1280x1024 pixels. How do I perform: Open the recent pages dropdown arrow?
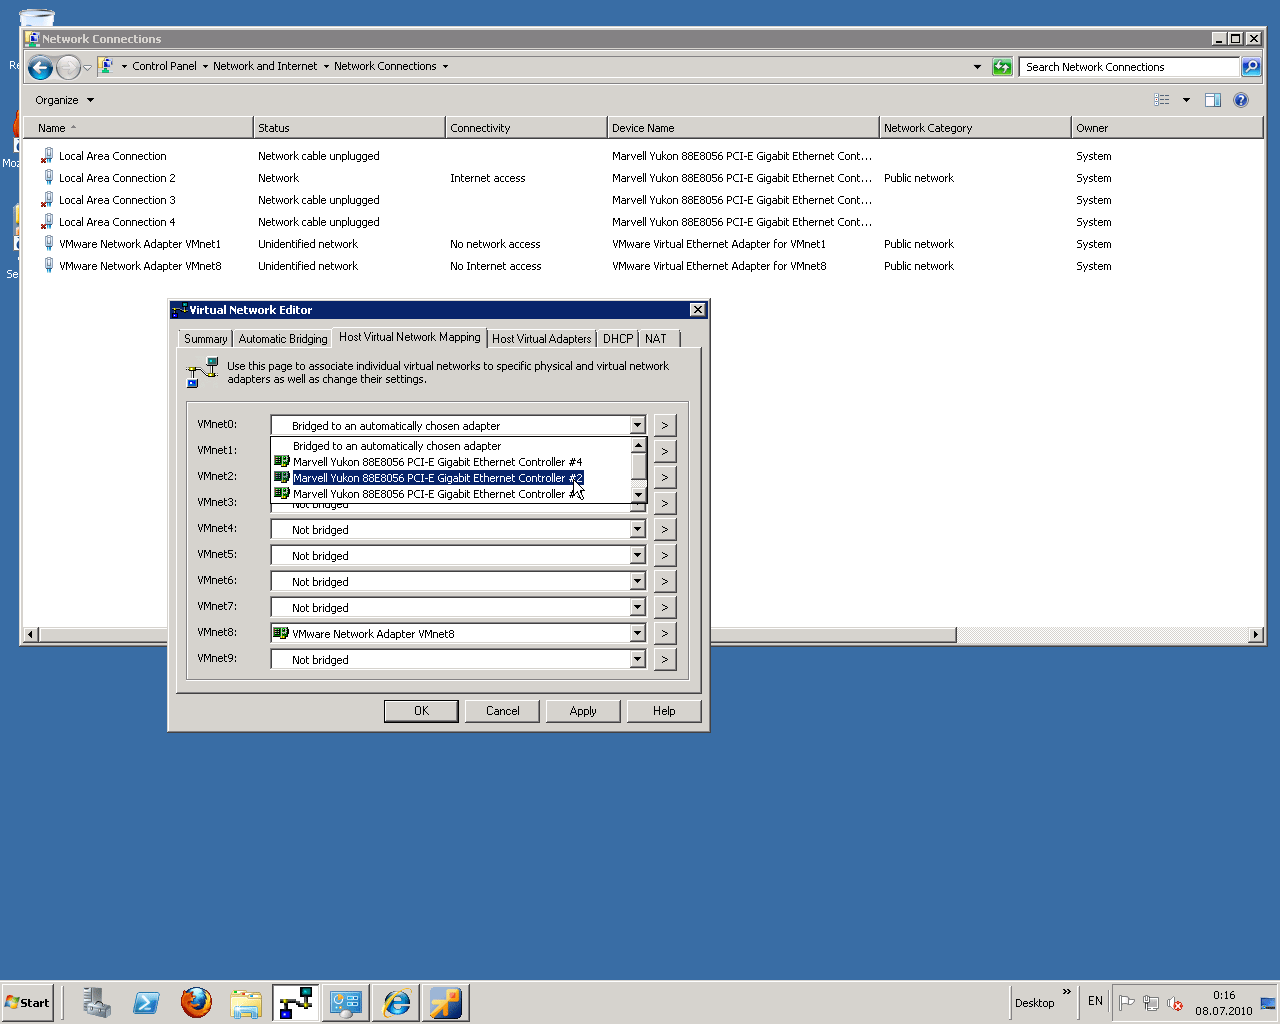pos(87,67)
